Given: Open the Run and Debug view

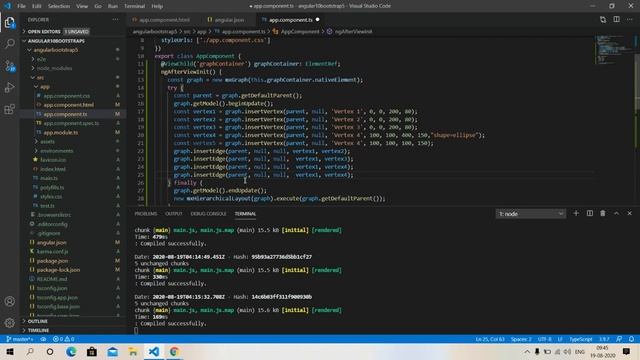Looking at the screenshot, I should (10, 87).
